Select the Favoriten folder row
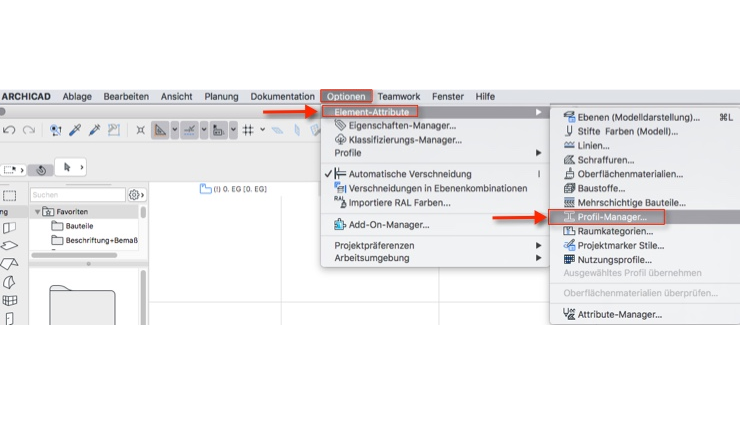Viewport: 740px width, 430px height. pyautogui.click(x=85, y=212)
